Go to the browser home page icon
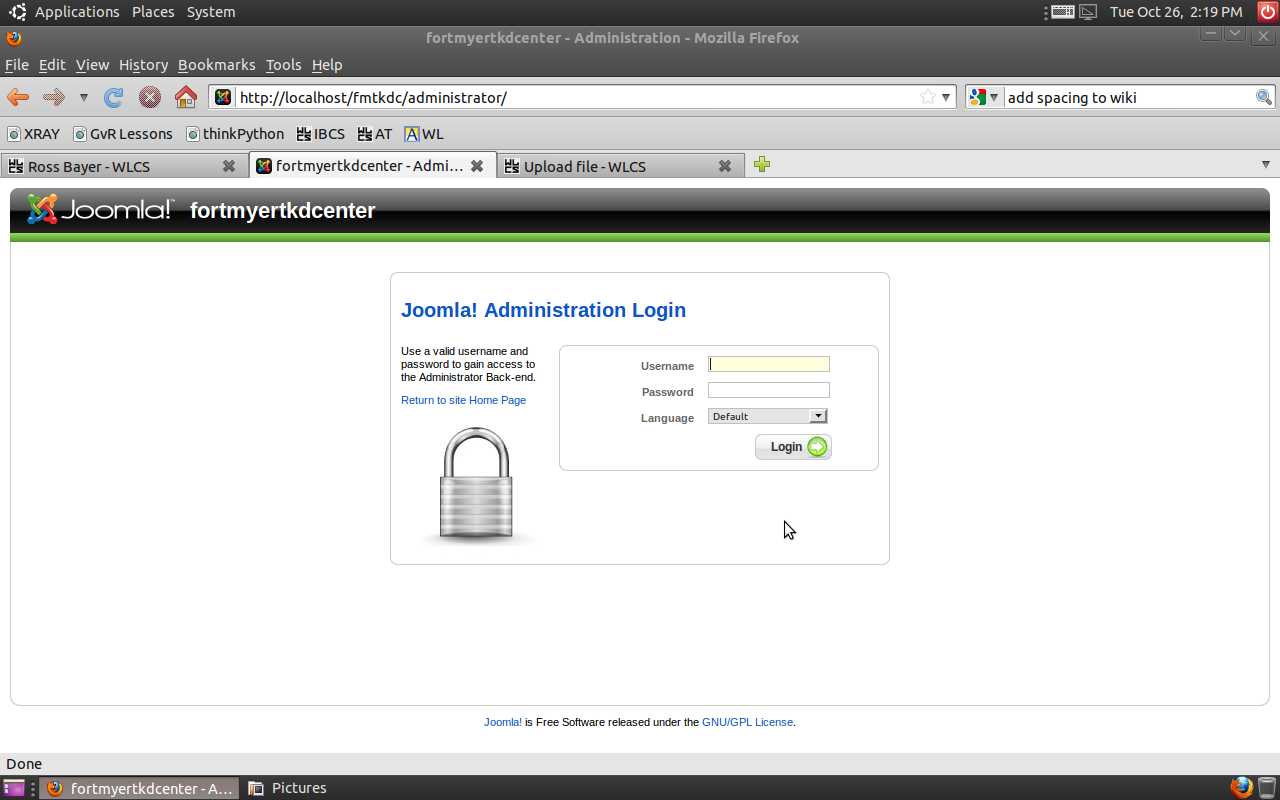Image resolution: width=1280 pixels, height=800 pixels. click(186, 97)
